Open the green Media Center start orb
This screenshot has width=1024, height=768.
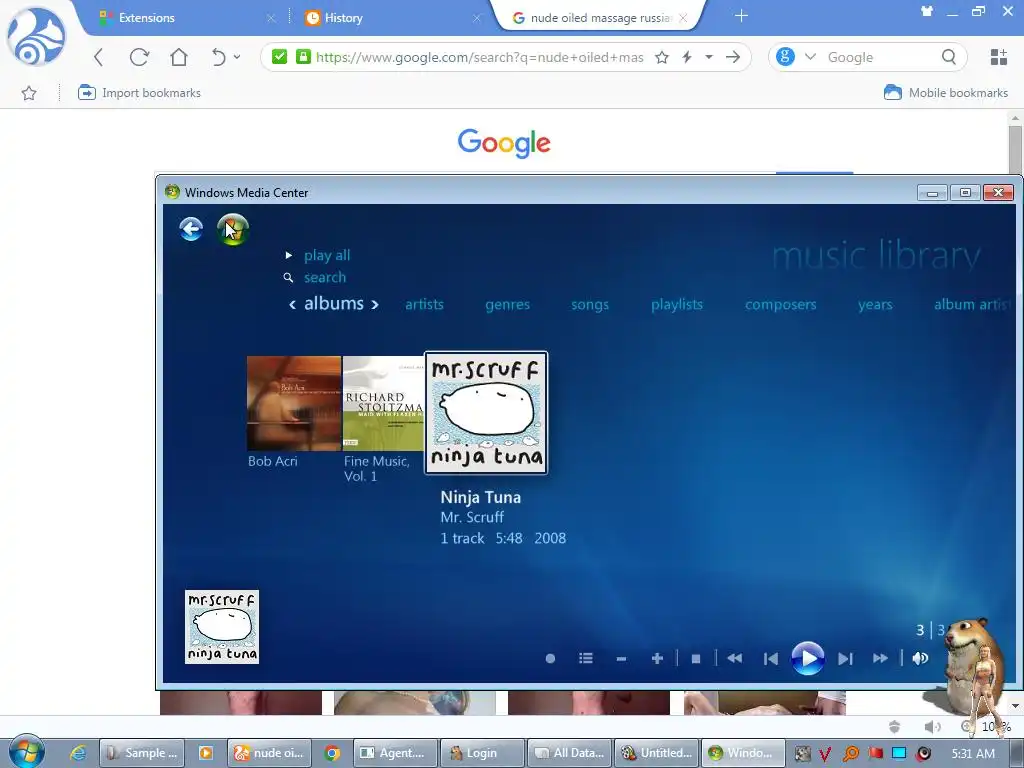(233, 229)
